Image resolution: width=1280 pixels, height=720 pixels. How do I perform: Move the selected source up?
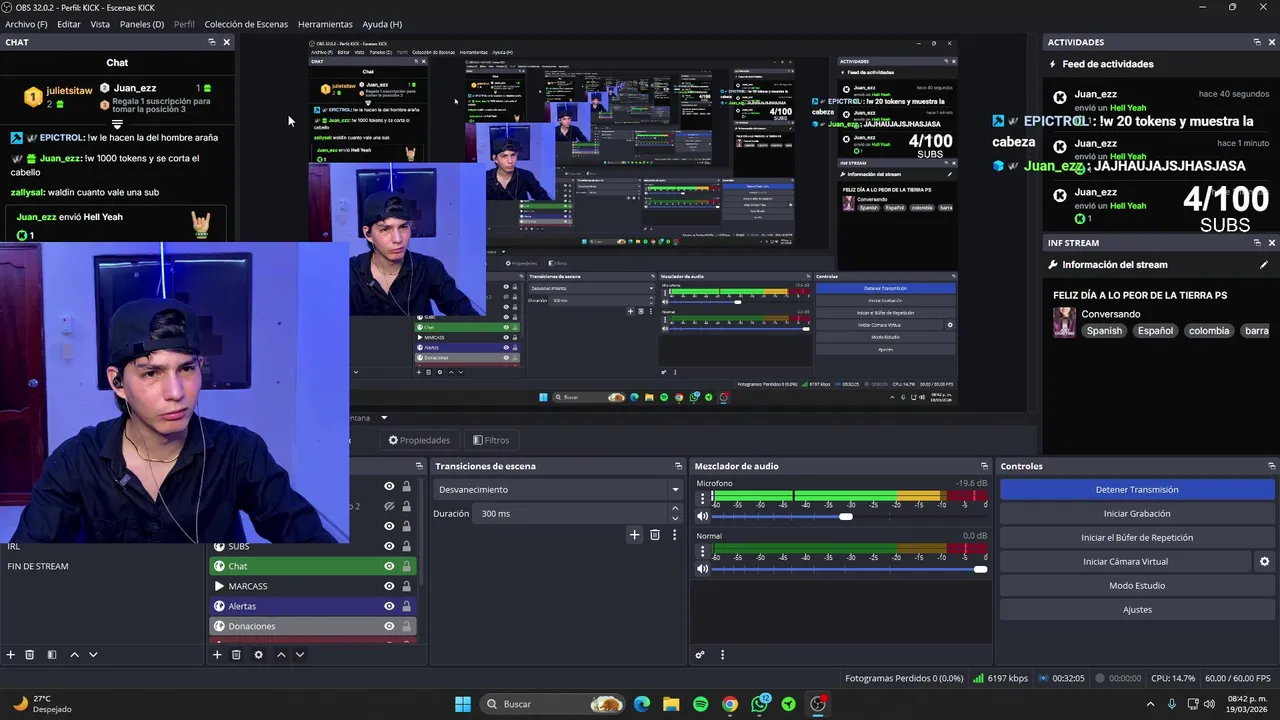coord(281,654)
